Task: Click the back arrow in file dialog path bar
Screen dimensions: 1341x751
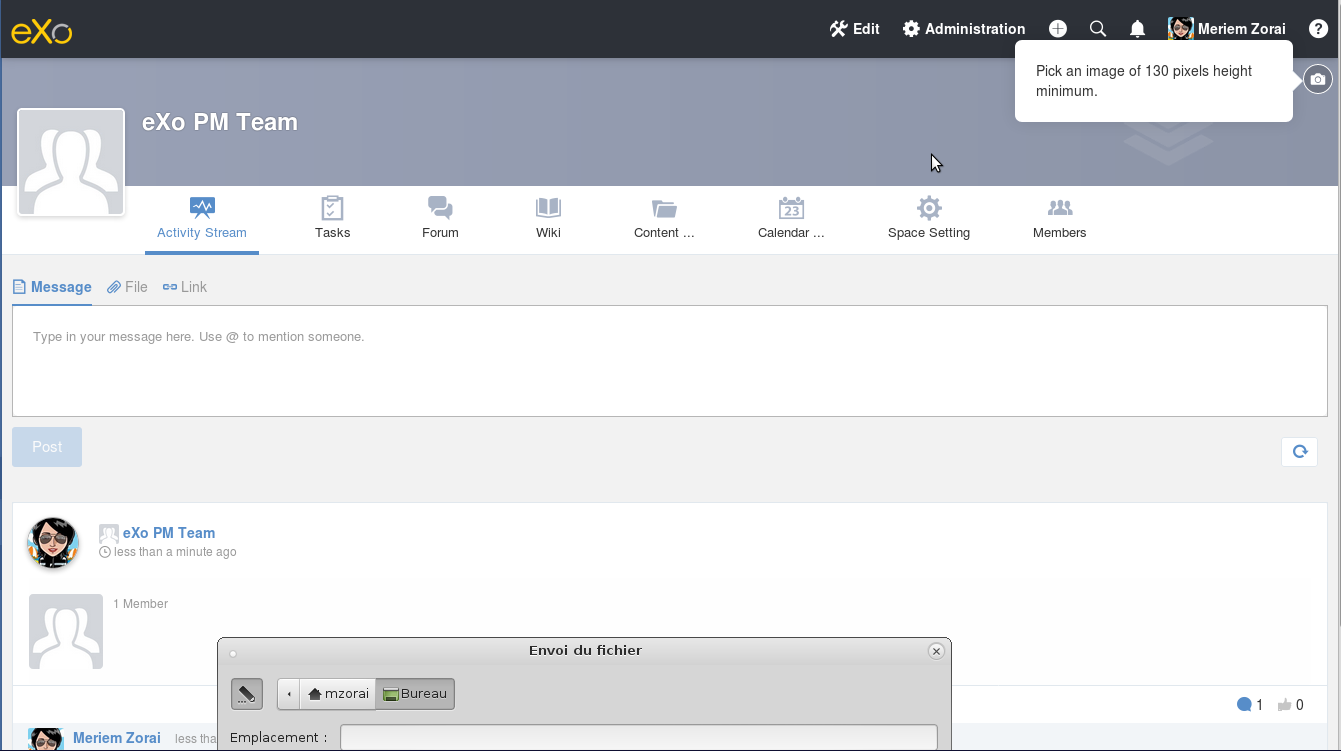Action: 289,694
